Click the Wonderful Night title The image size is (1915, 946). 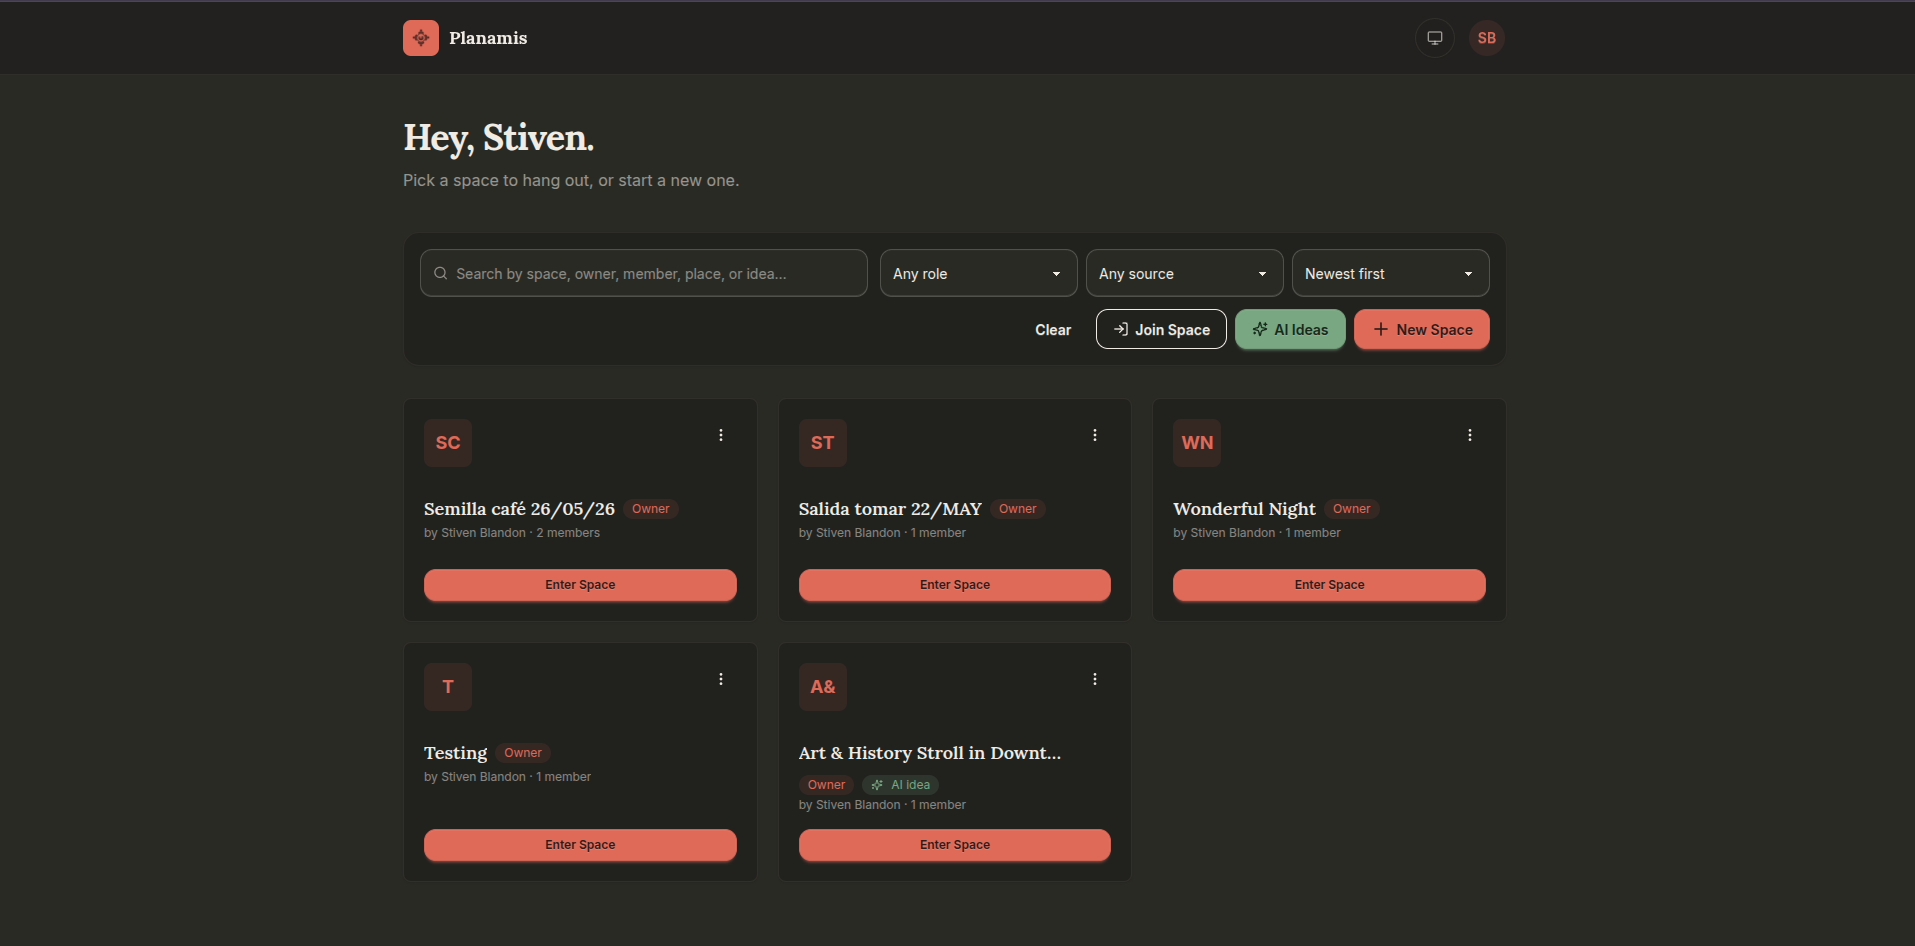pos(1244,509)
